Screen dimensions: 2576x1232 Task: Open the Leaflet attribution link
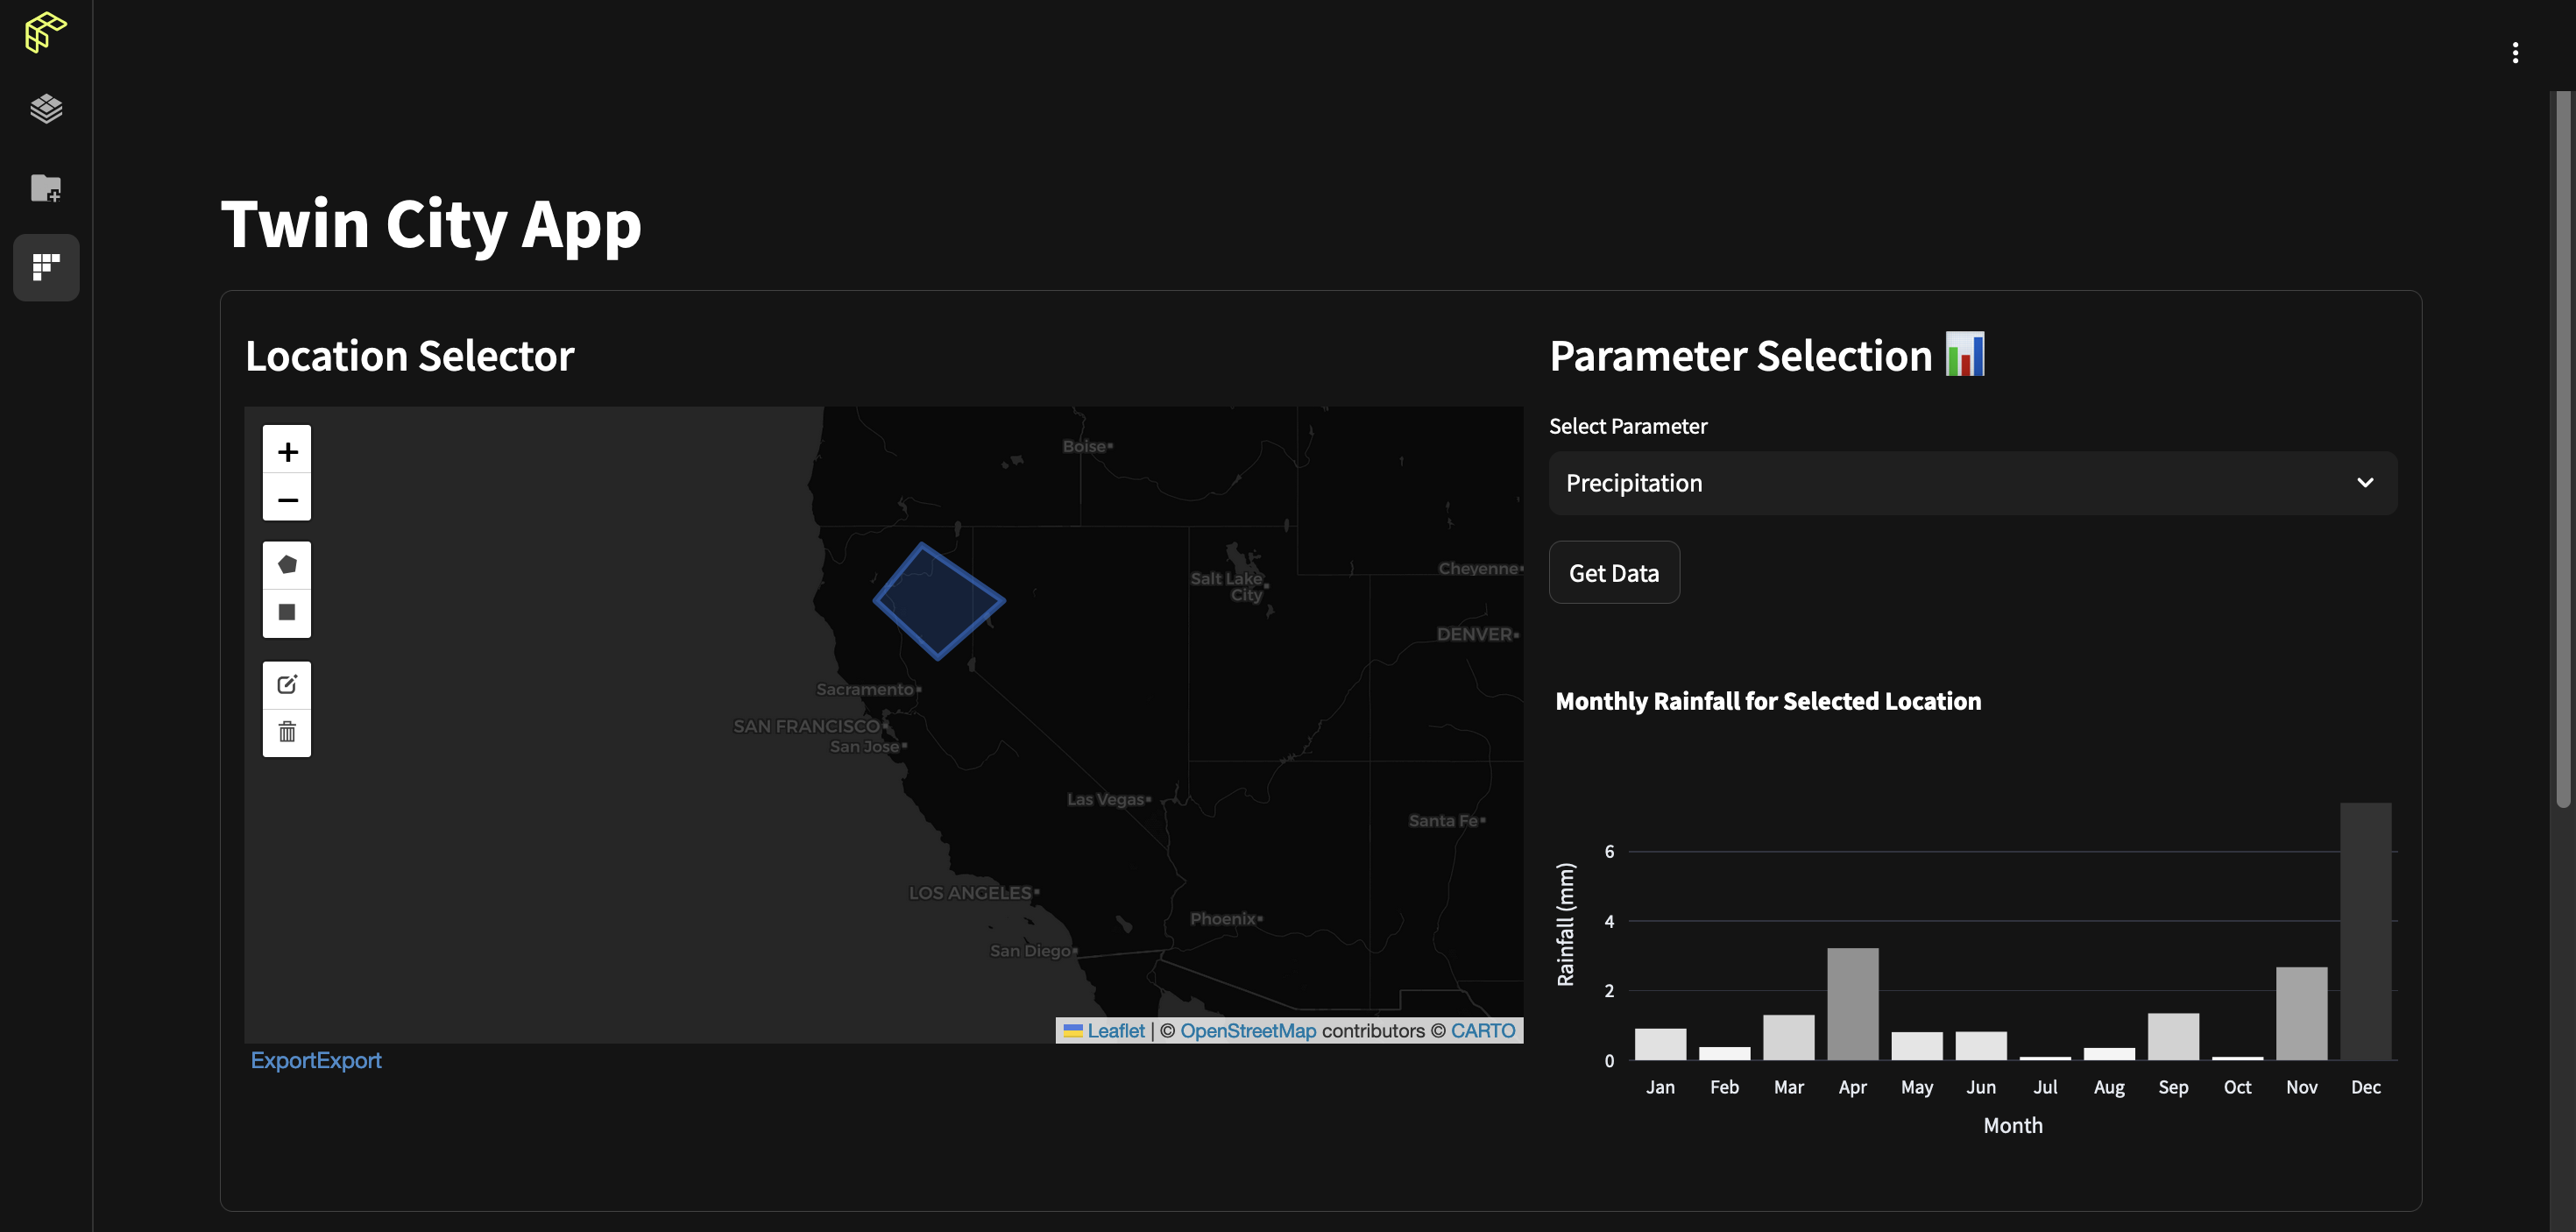[1115, 1030]
